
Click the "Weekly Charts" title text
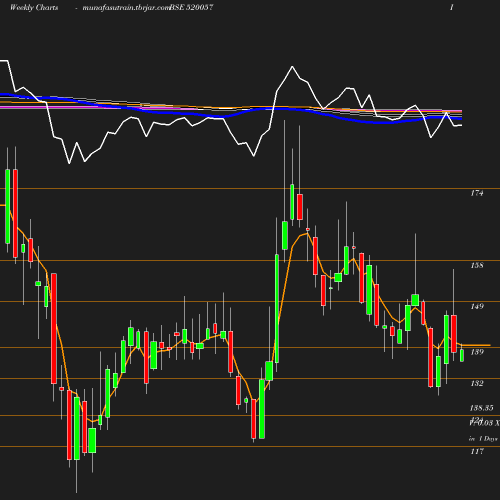click(x=34, y=7)
